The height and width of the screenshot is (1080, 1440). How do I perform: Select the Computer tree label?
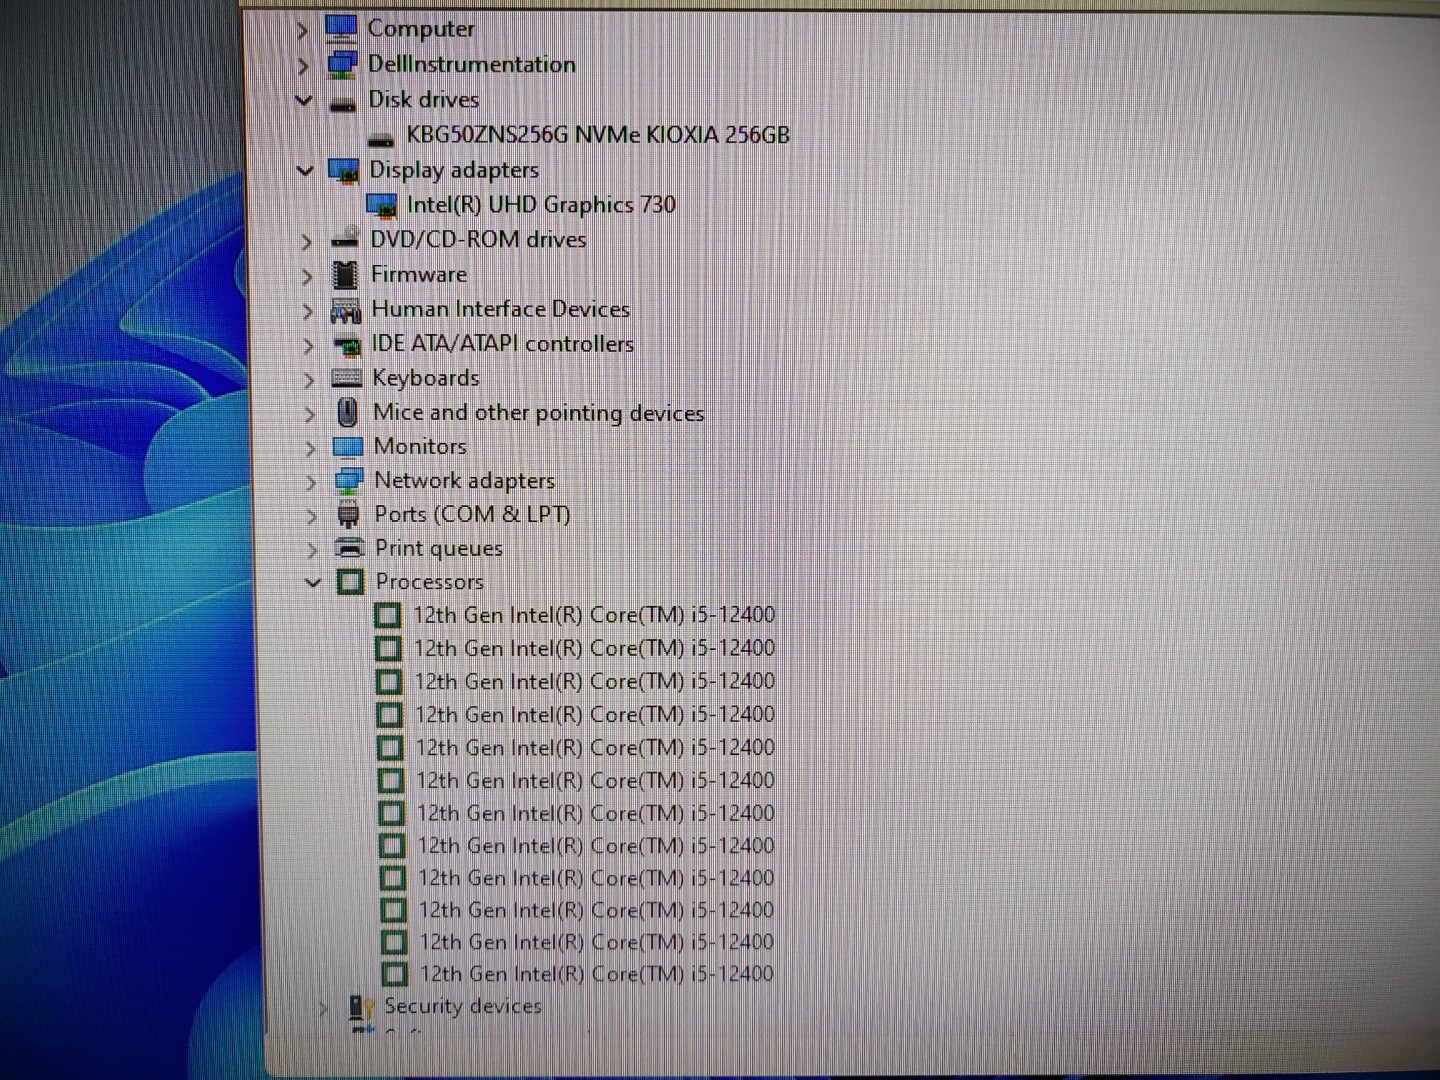(421, 29)
